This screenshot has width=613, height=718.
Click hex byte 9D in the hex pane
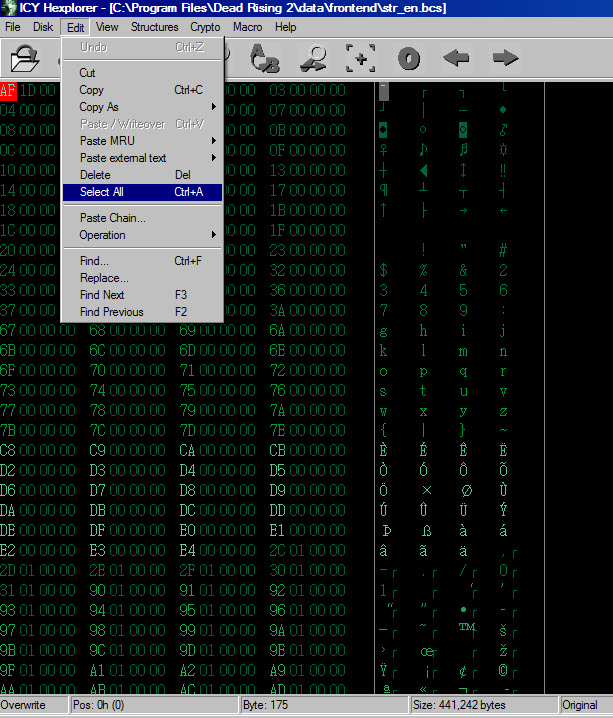coord(187,650)
